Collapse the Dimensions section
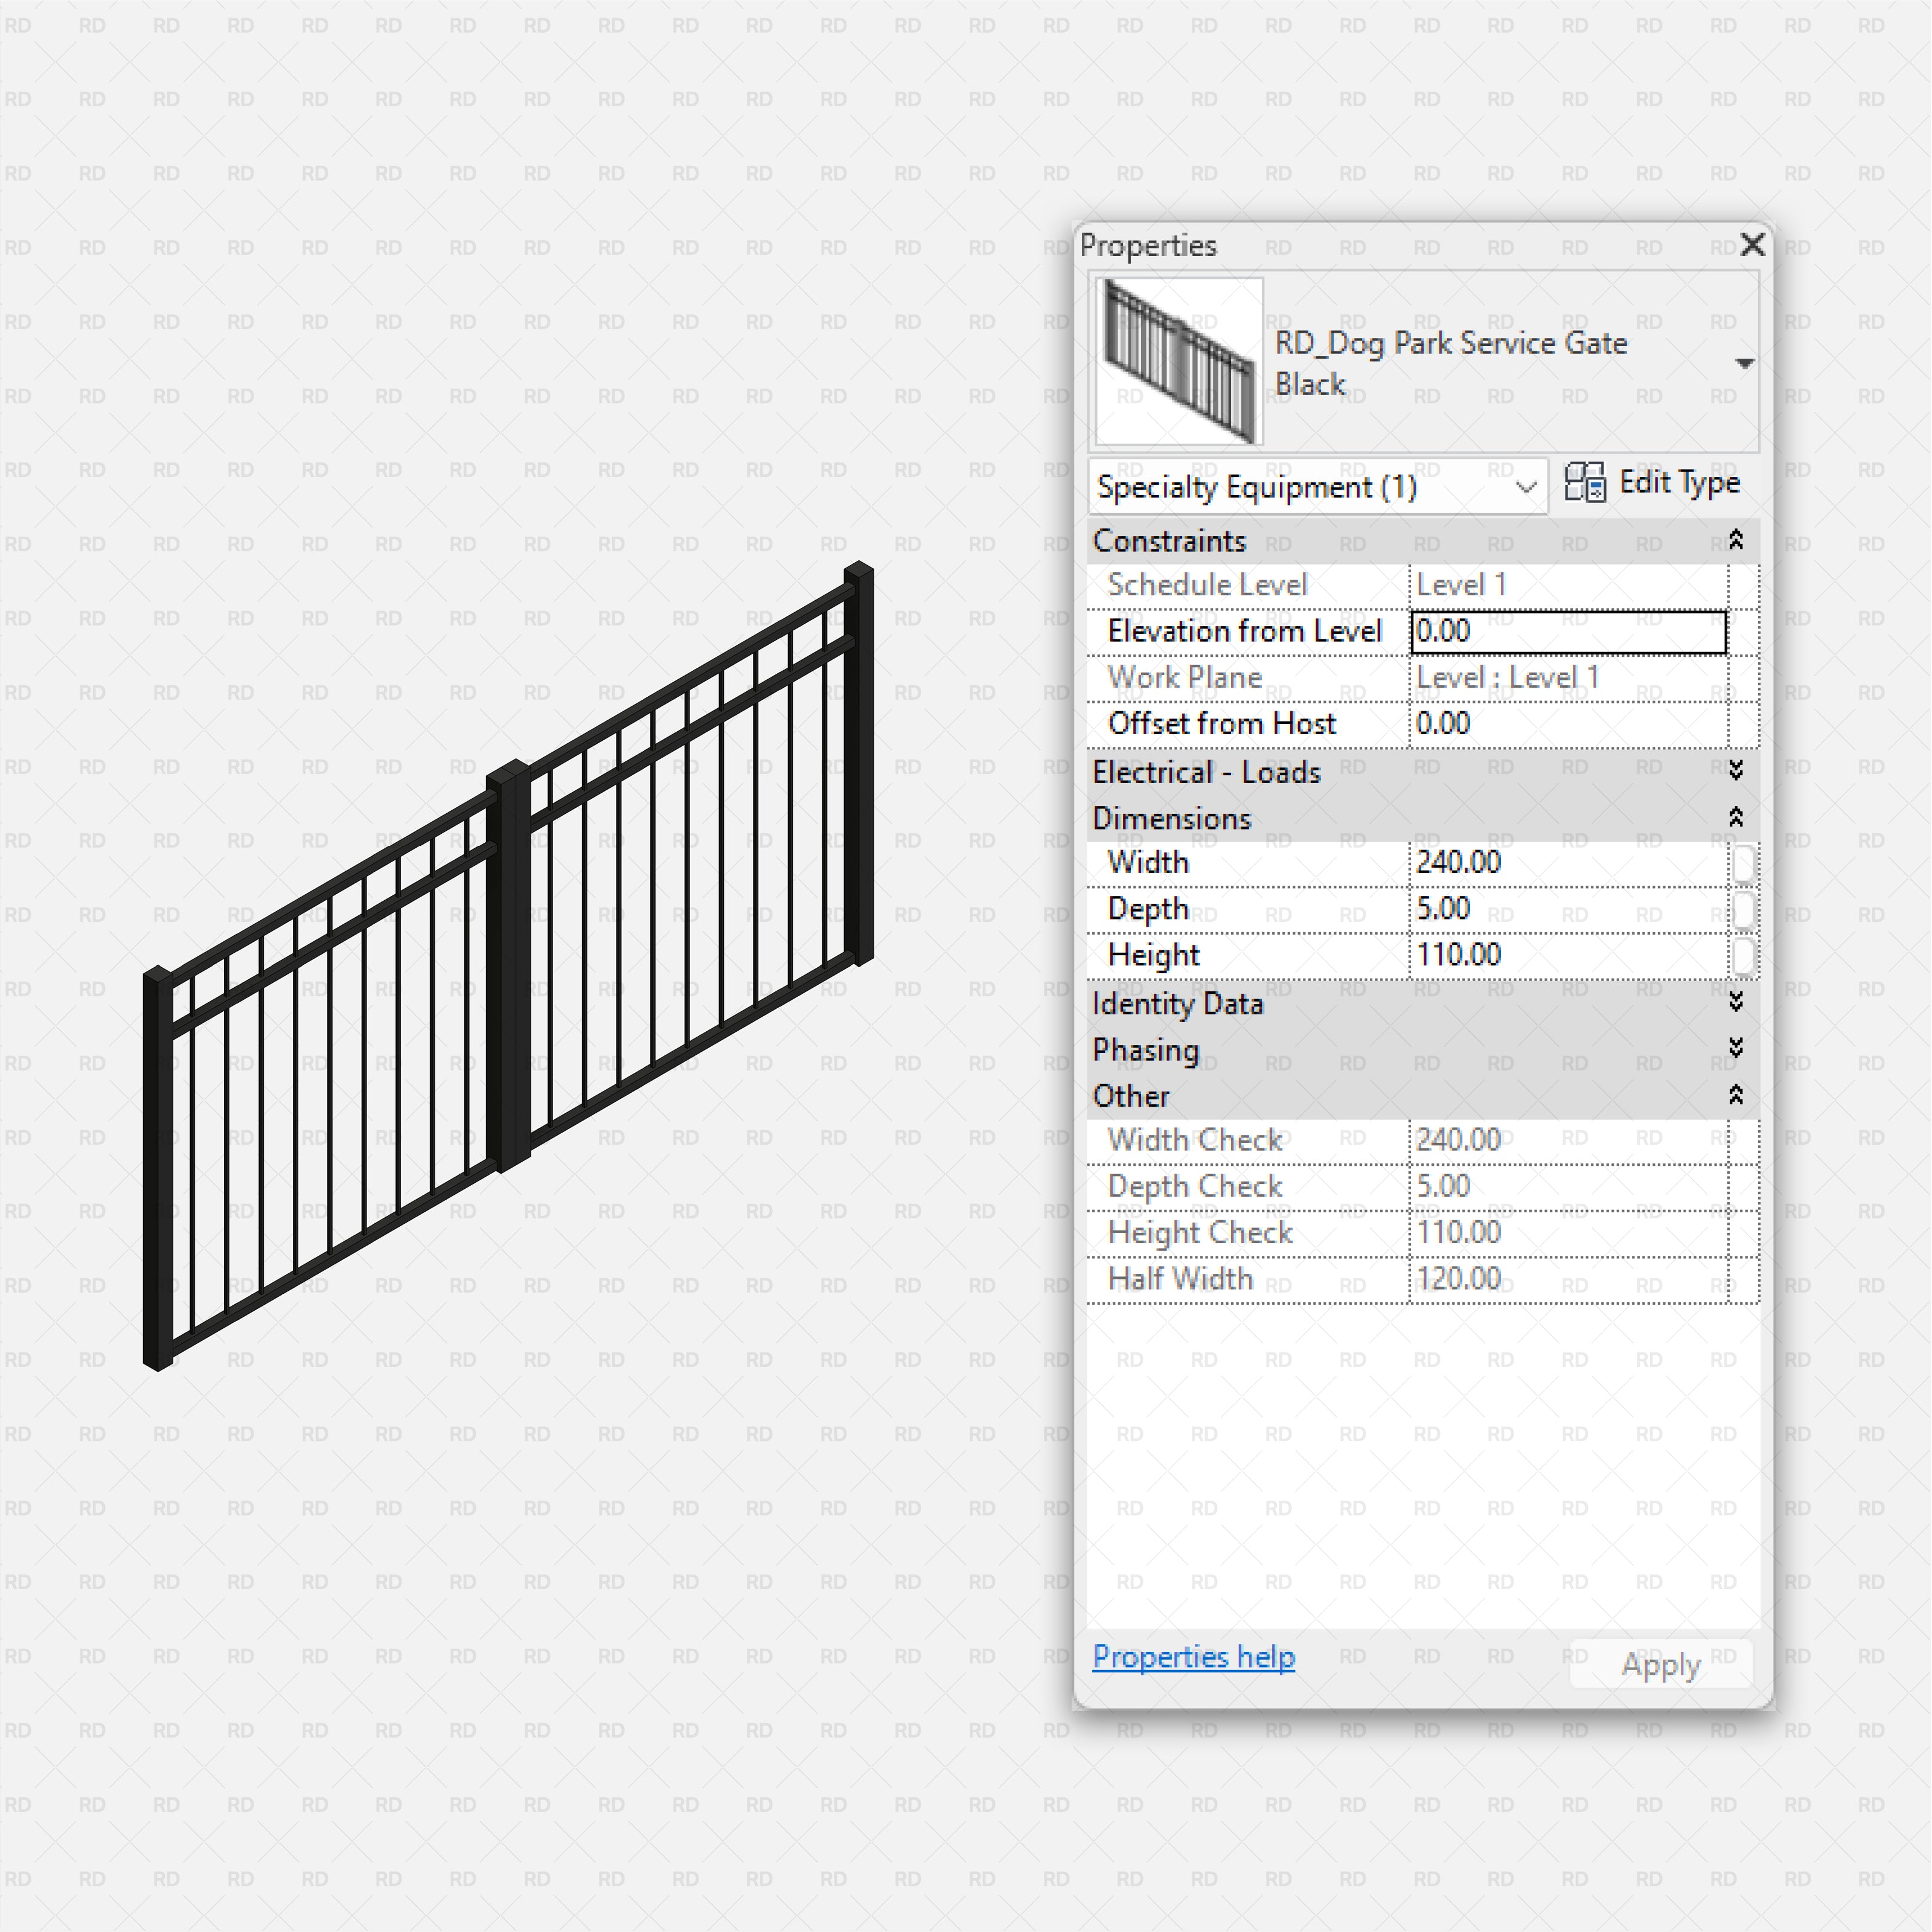 (1737, 817)
